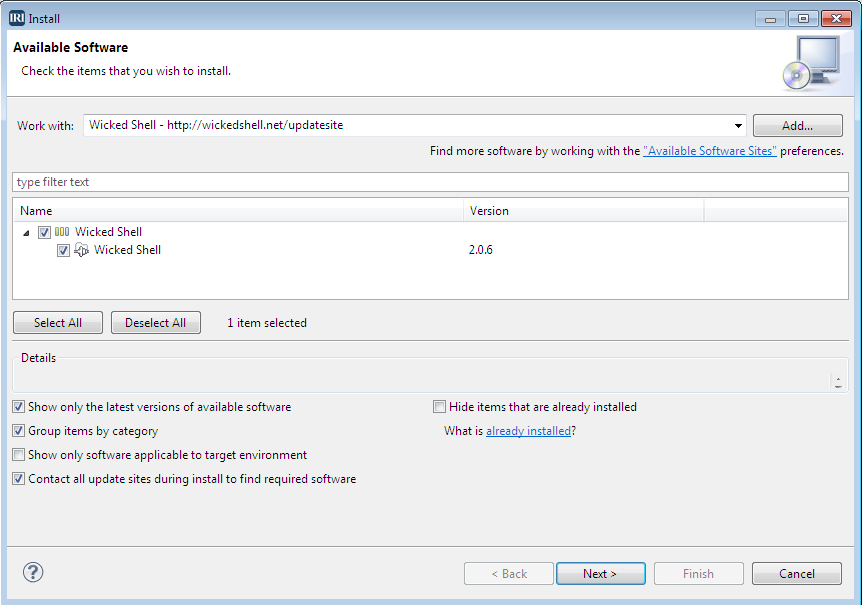Collapse the Wicked Shell category tree node
This screenshot has height=605, width=862.
tap(26, 233)
